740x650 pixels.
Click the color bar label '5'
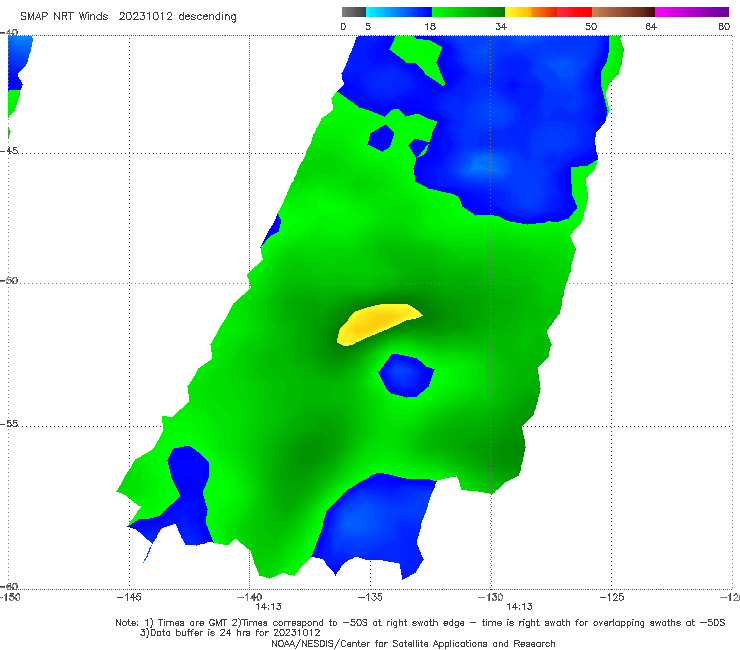point(368,26)
